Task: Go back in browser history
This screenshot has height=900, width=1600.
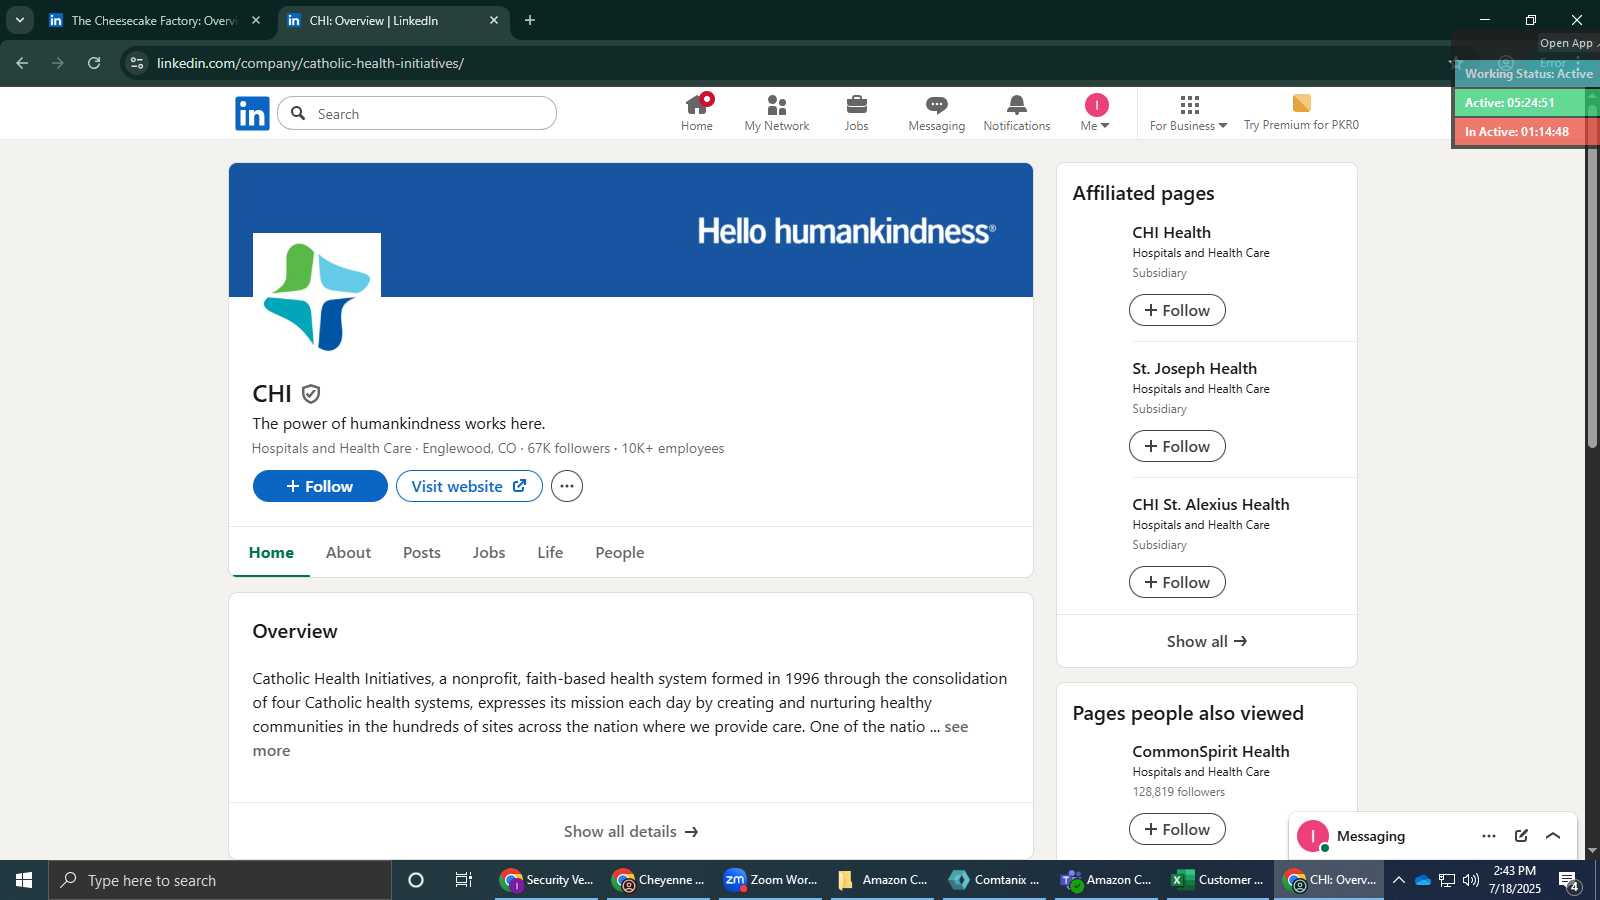Action: pos(22,63)
